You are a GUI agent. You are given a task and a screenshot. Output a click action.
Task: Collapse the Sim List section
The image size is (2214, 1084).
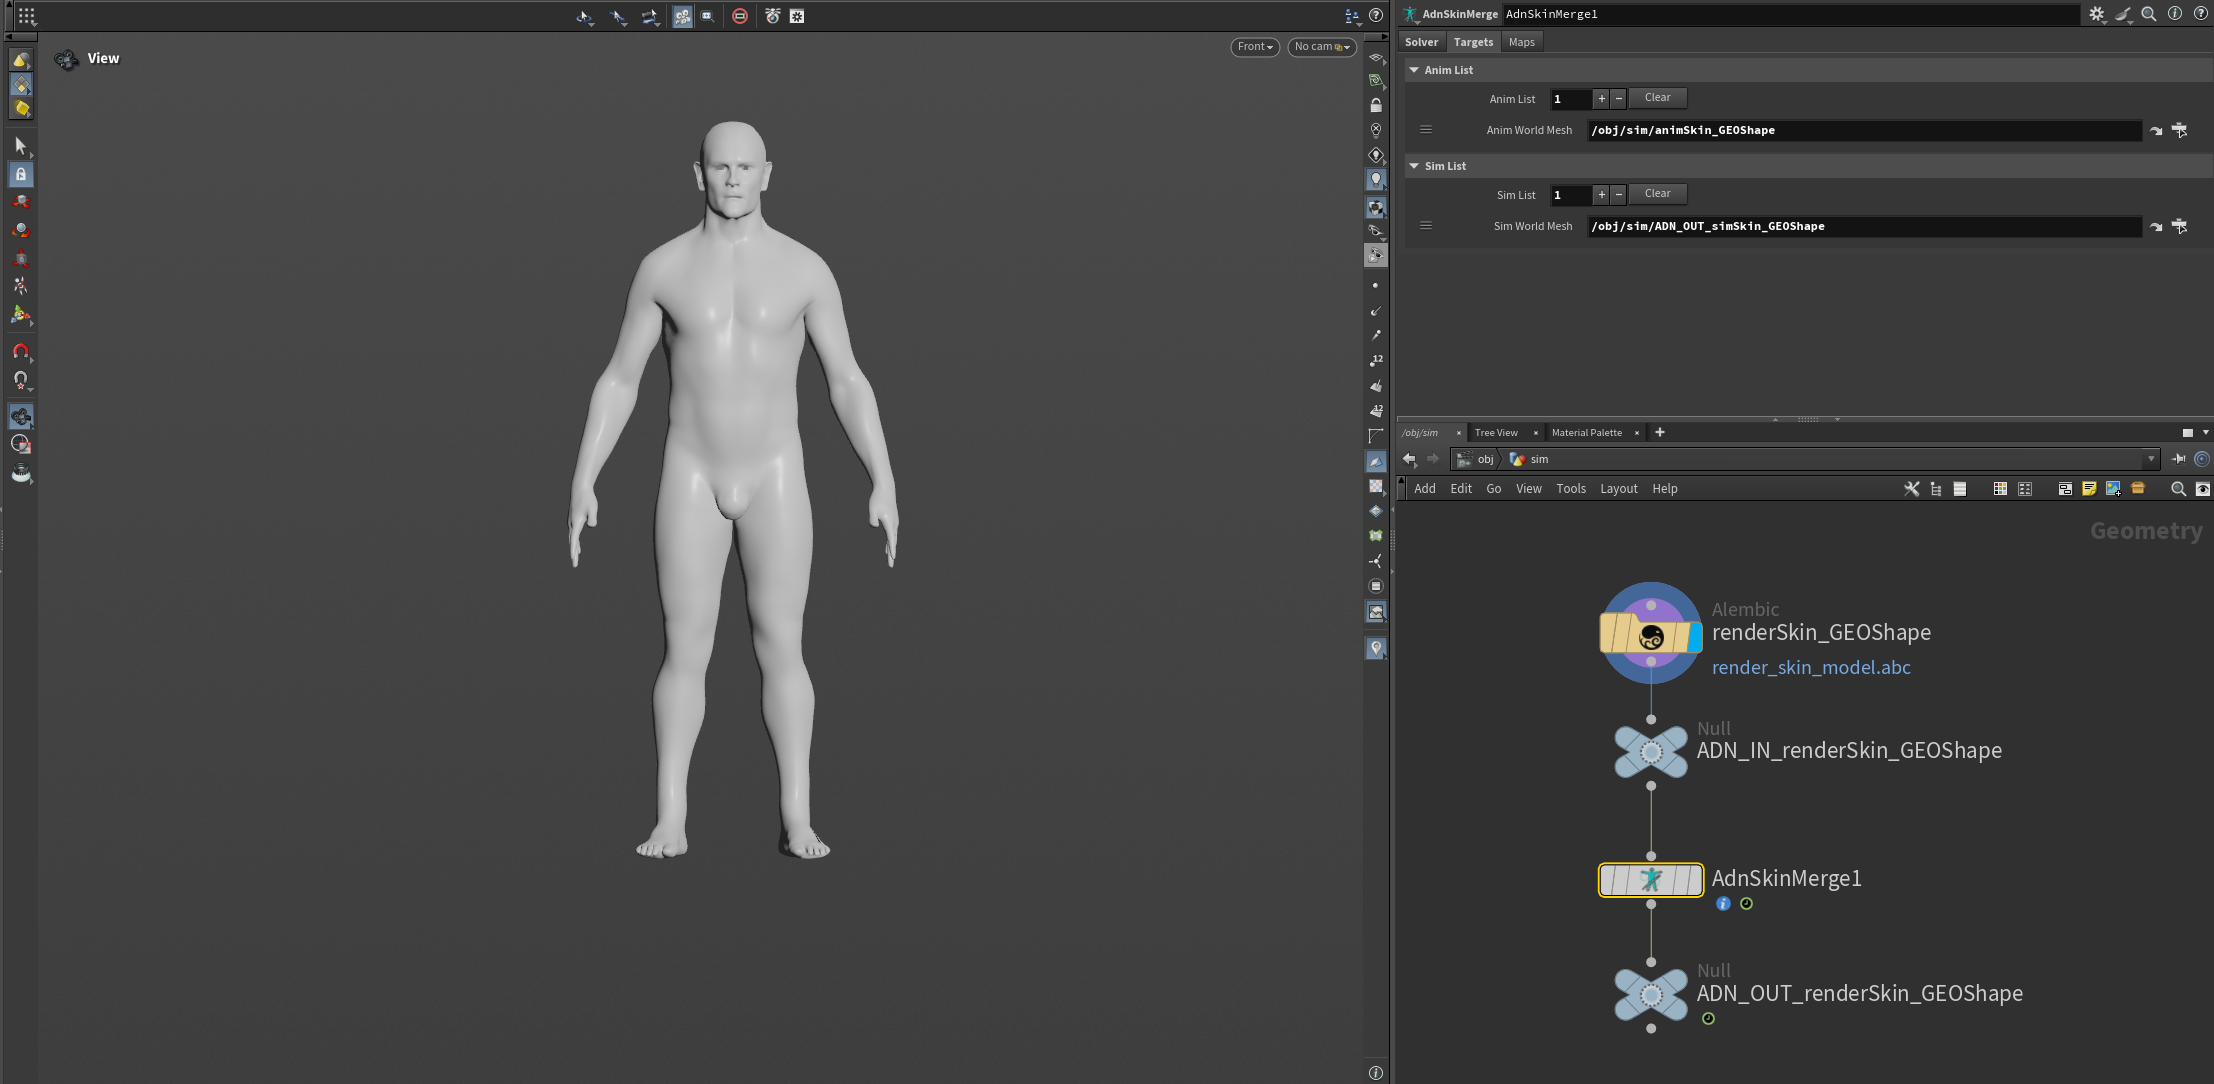point(1415,165)
